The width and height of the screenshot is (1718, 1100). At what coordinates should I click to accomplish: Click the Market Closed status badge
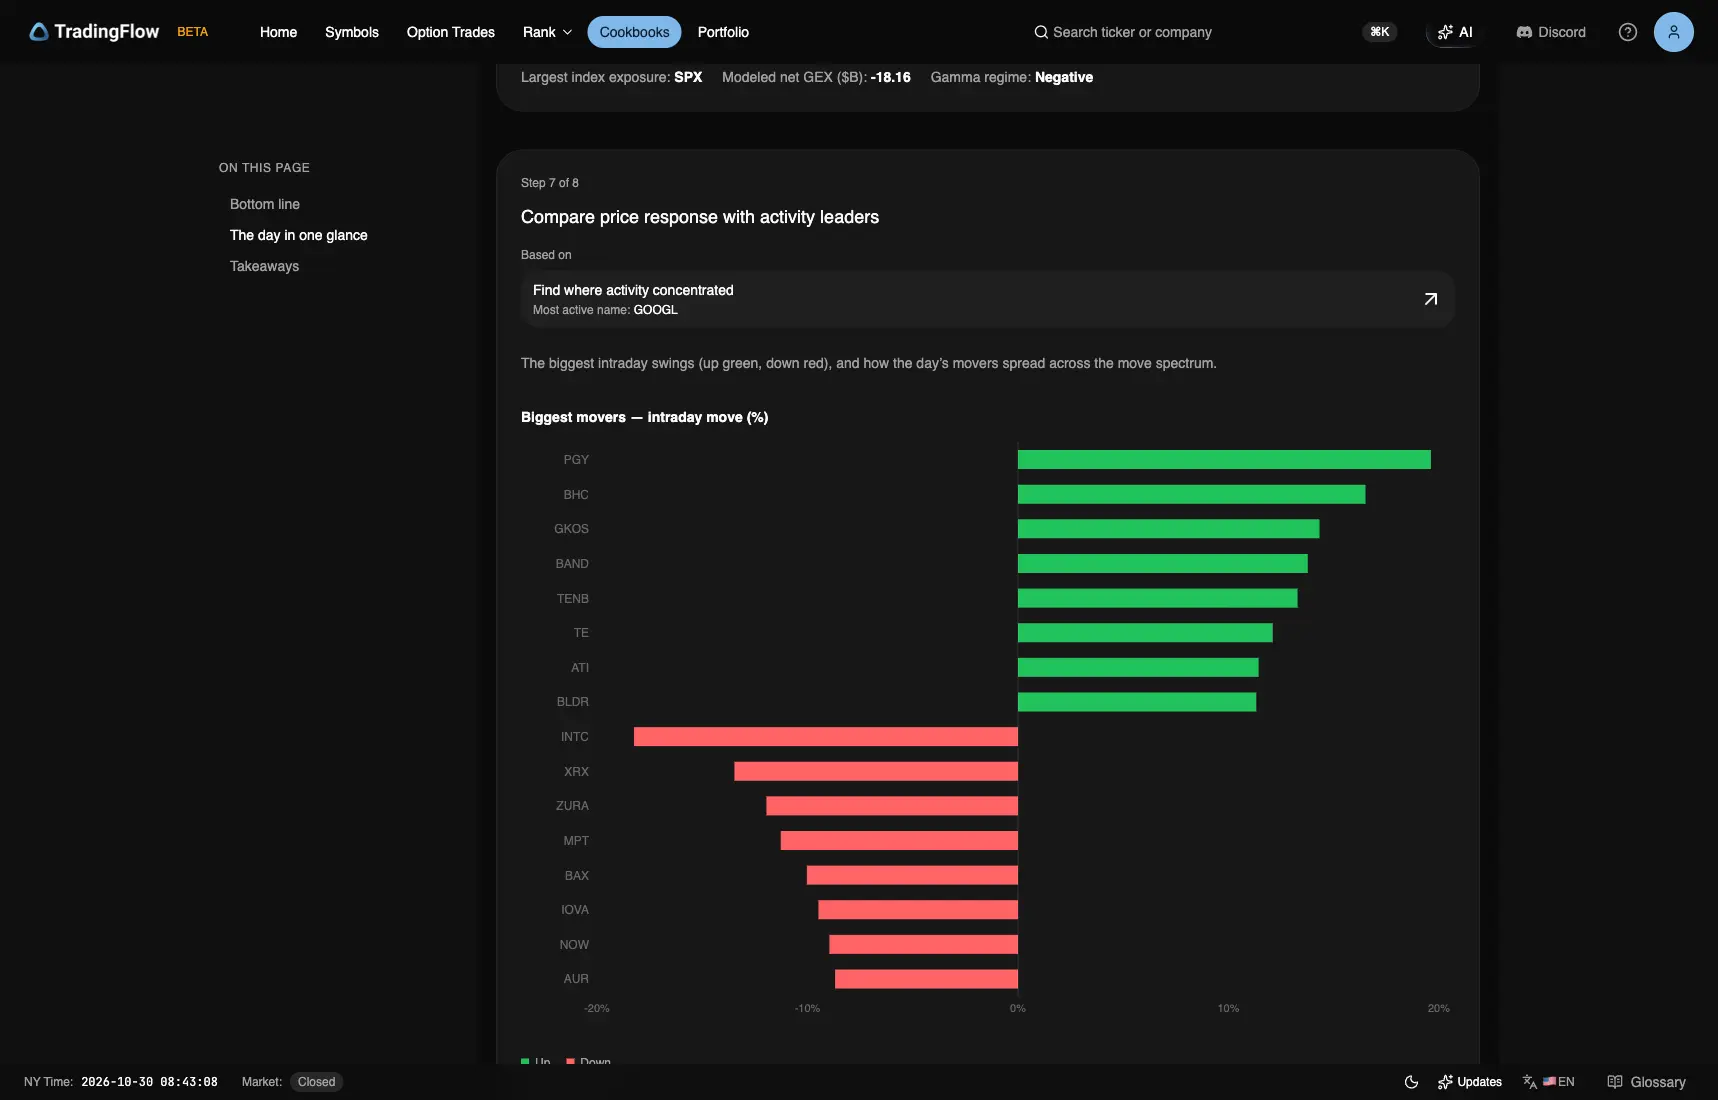tap(316, 1082)
